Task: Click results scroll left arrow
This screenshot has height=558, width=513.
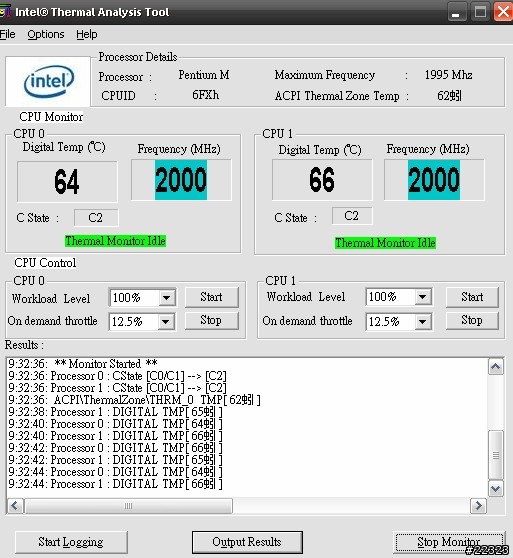Action: coord(15,506)
